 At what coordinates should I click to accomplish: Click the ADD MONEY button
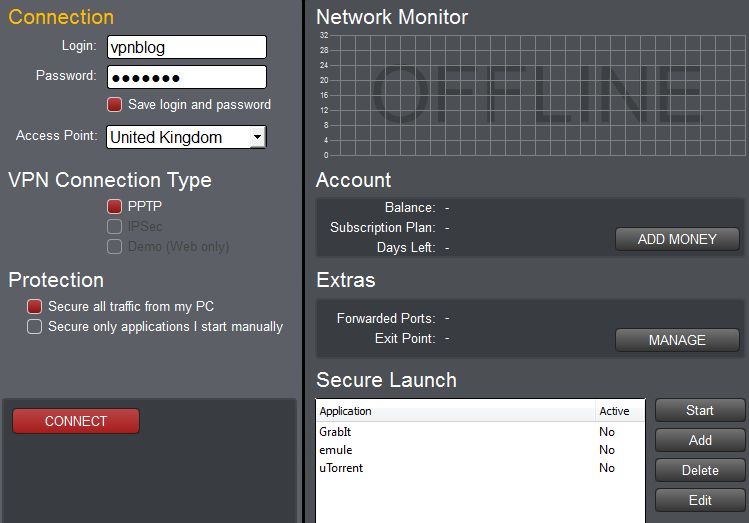point(677,239)
